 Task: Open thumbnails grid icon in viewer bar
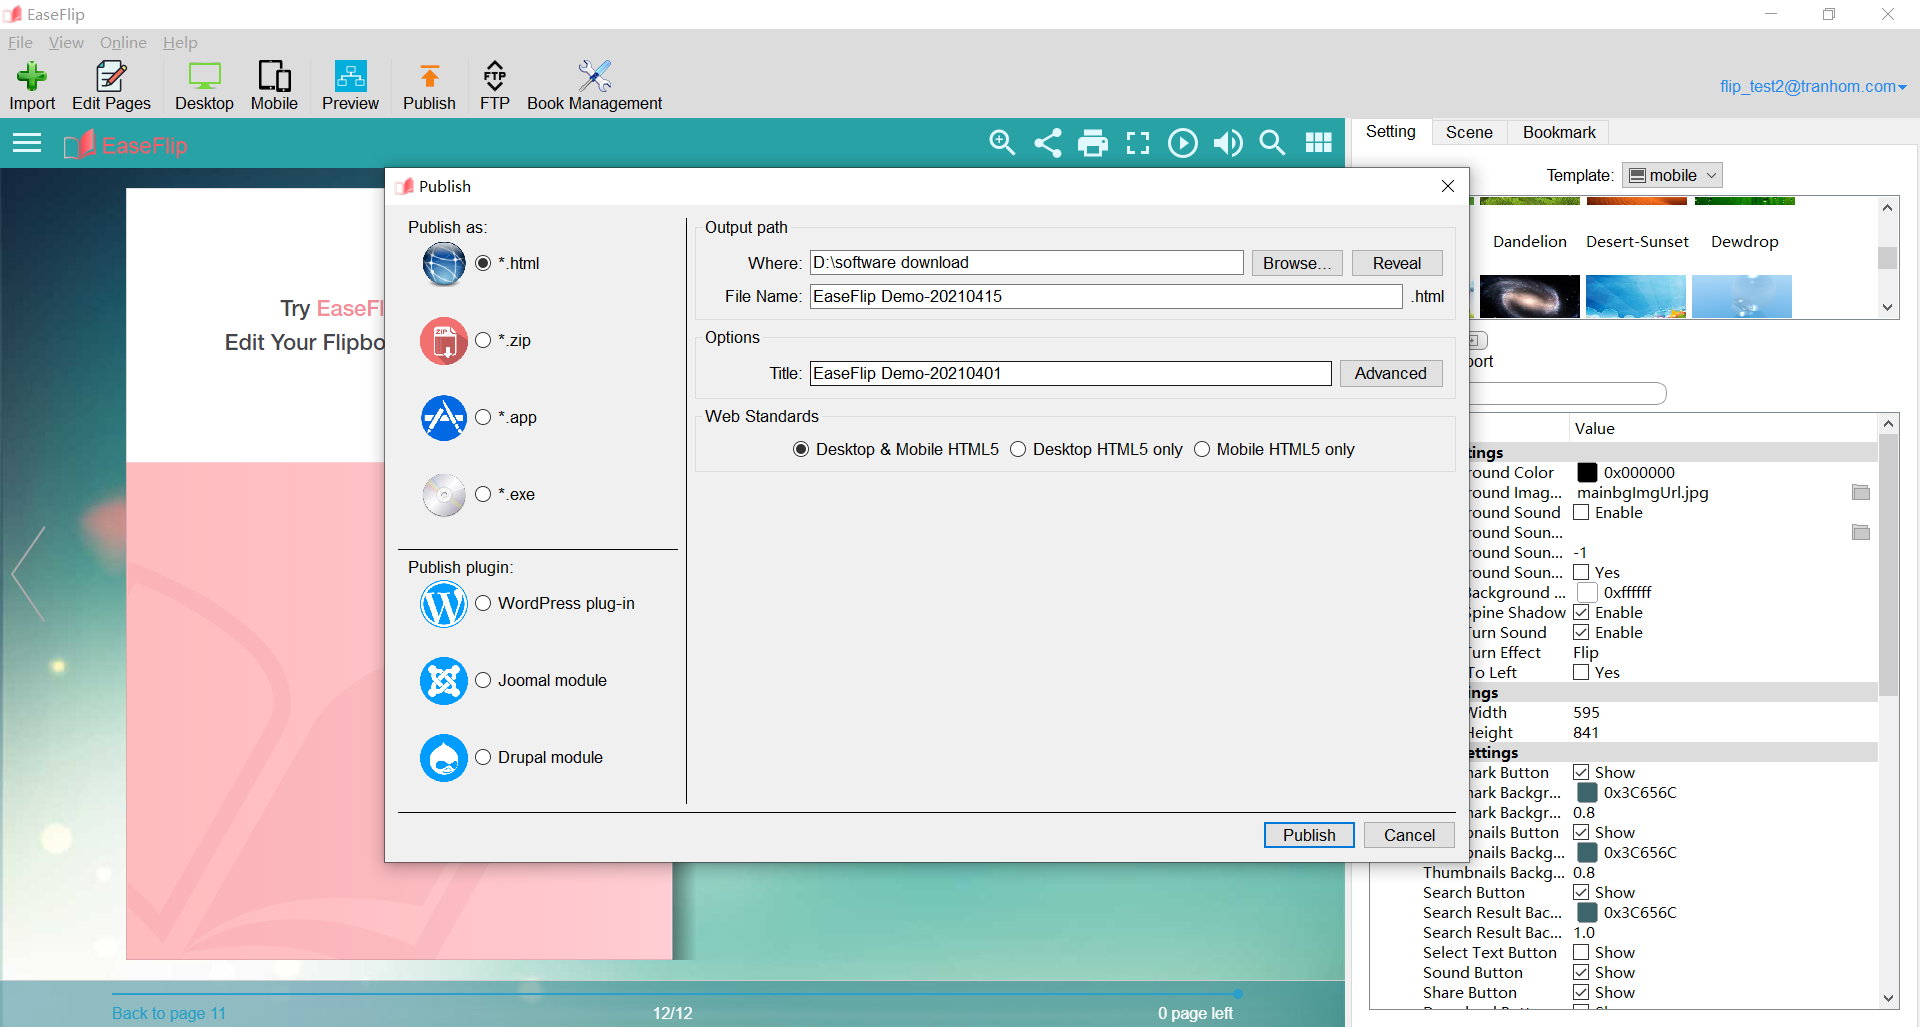[1318, 143]
